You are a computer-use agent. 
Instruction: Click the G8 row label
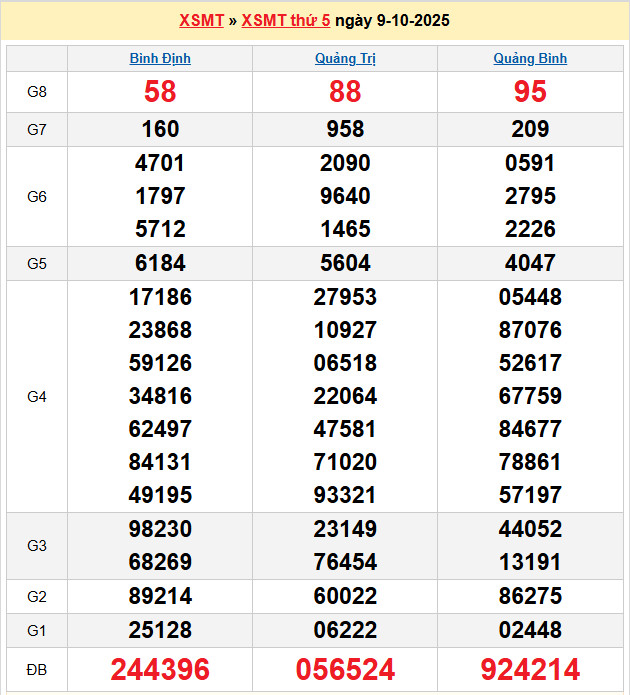(37, 92)
